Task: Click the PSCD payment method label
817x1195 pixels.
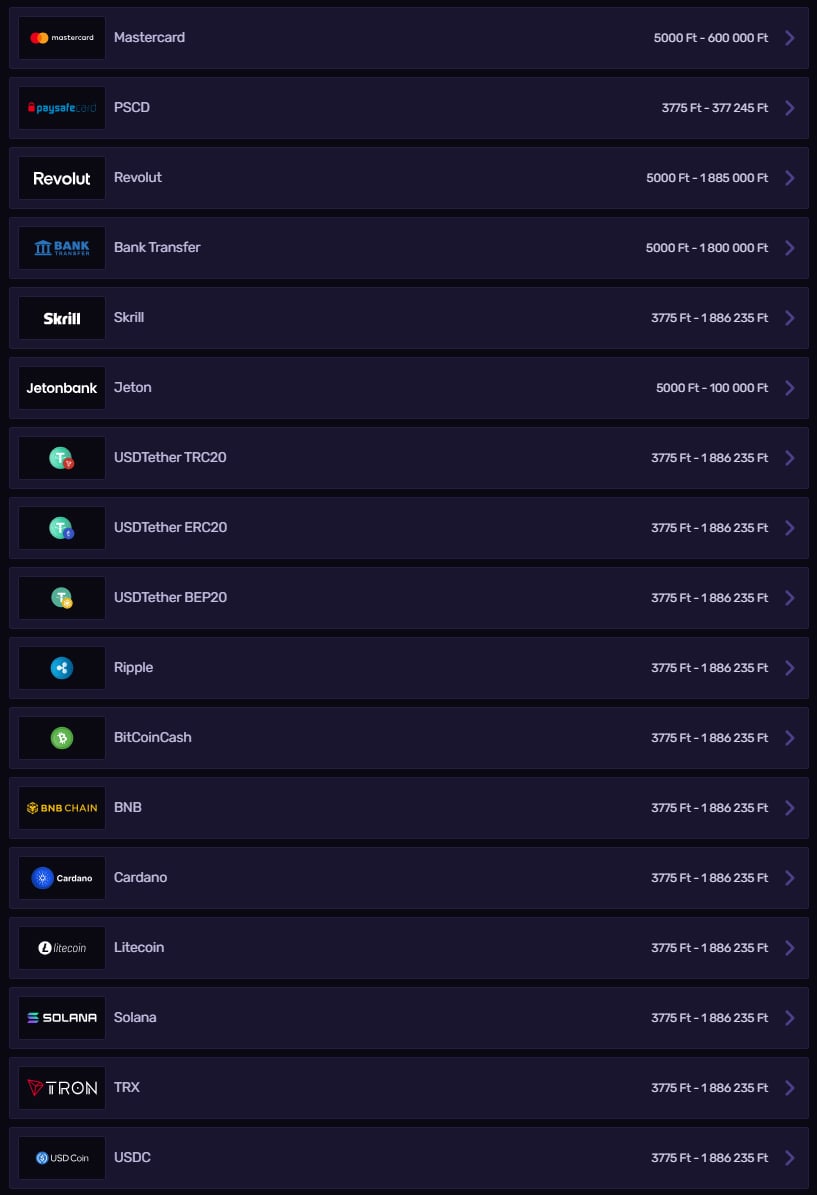Action: [x=132, y=107]
